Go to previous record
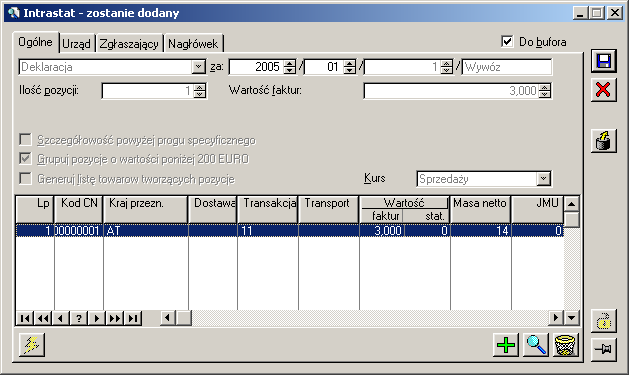The width and height of the screenshot is (629, 375). (61, 318)
